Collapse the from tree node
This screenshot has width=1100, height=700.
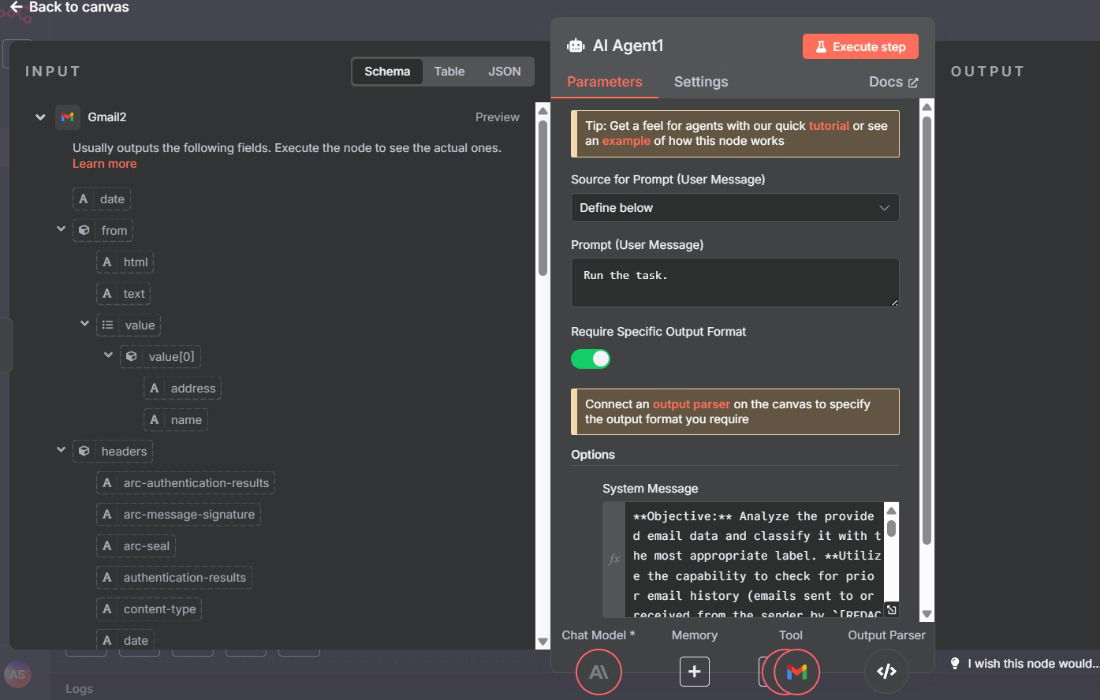pos(62,230)
